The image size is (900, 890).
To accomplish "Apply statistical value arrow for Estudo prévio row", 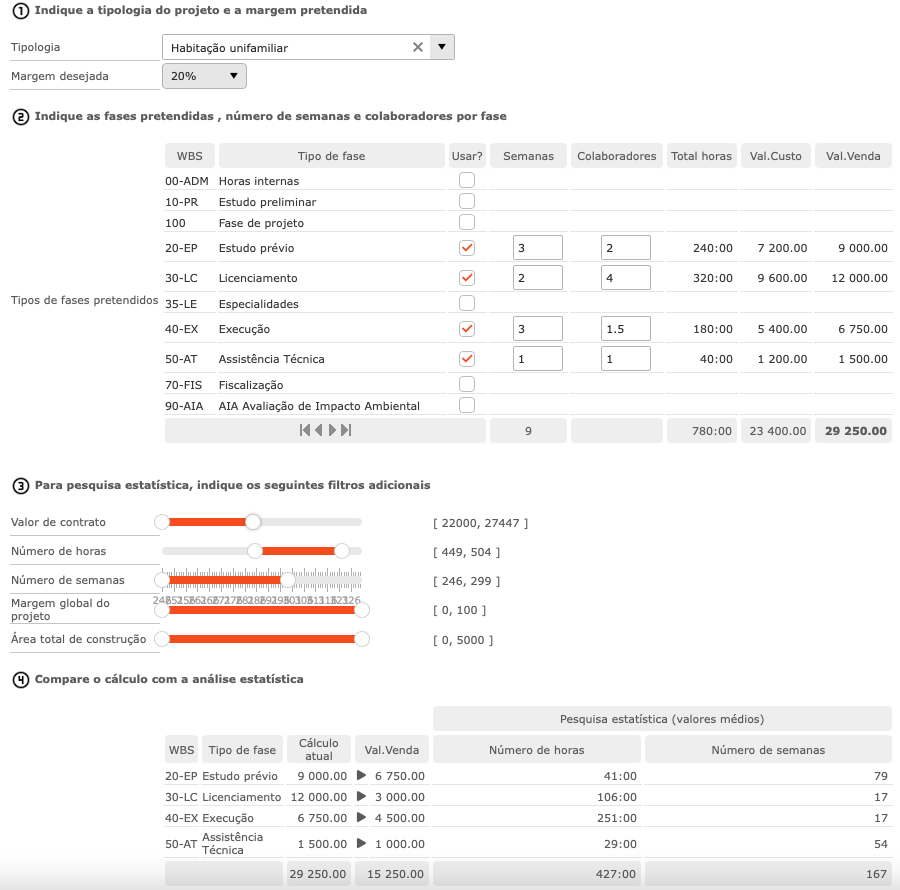I will (x=361, y=775).
